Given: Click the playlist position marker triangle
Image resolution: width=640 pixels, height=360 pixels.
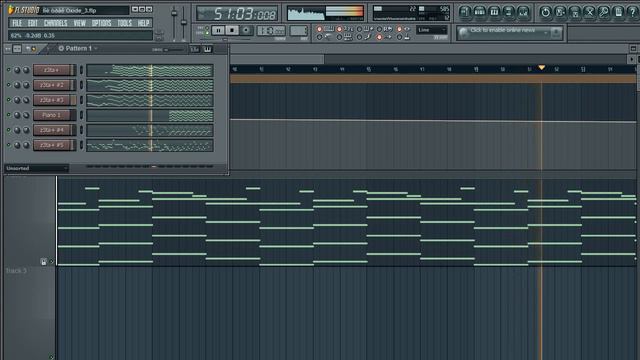Looking at the screenshot, I should [x=542, y=68].
